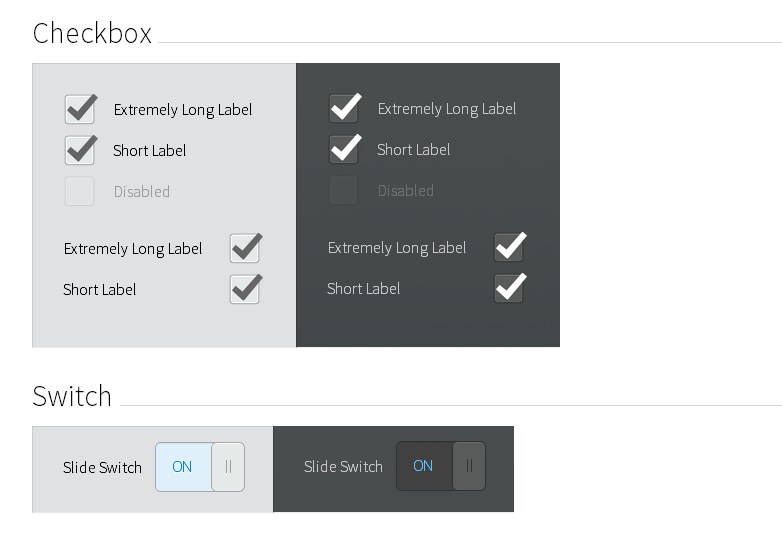Click the disabled checkbox in dark panel
Screen dimensions: 782x540
pyautogui.click(x=343, y=190)
